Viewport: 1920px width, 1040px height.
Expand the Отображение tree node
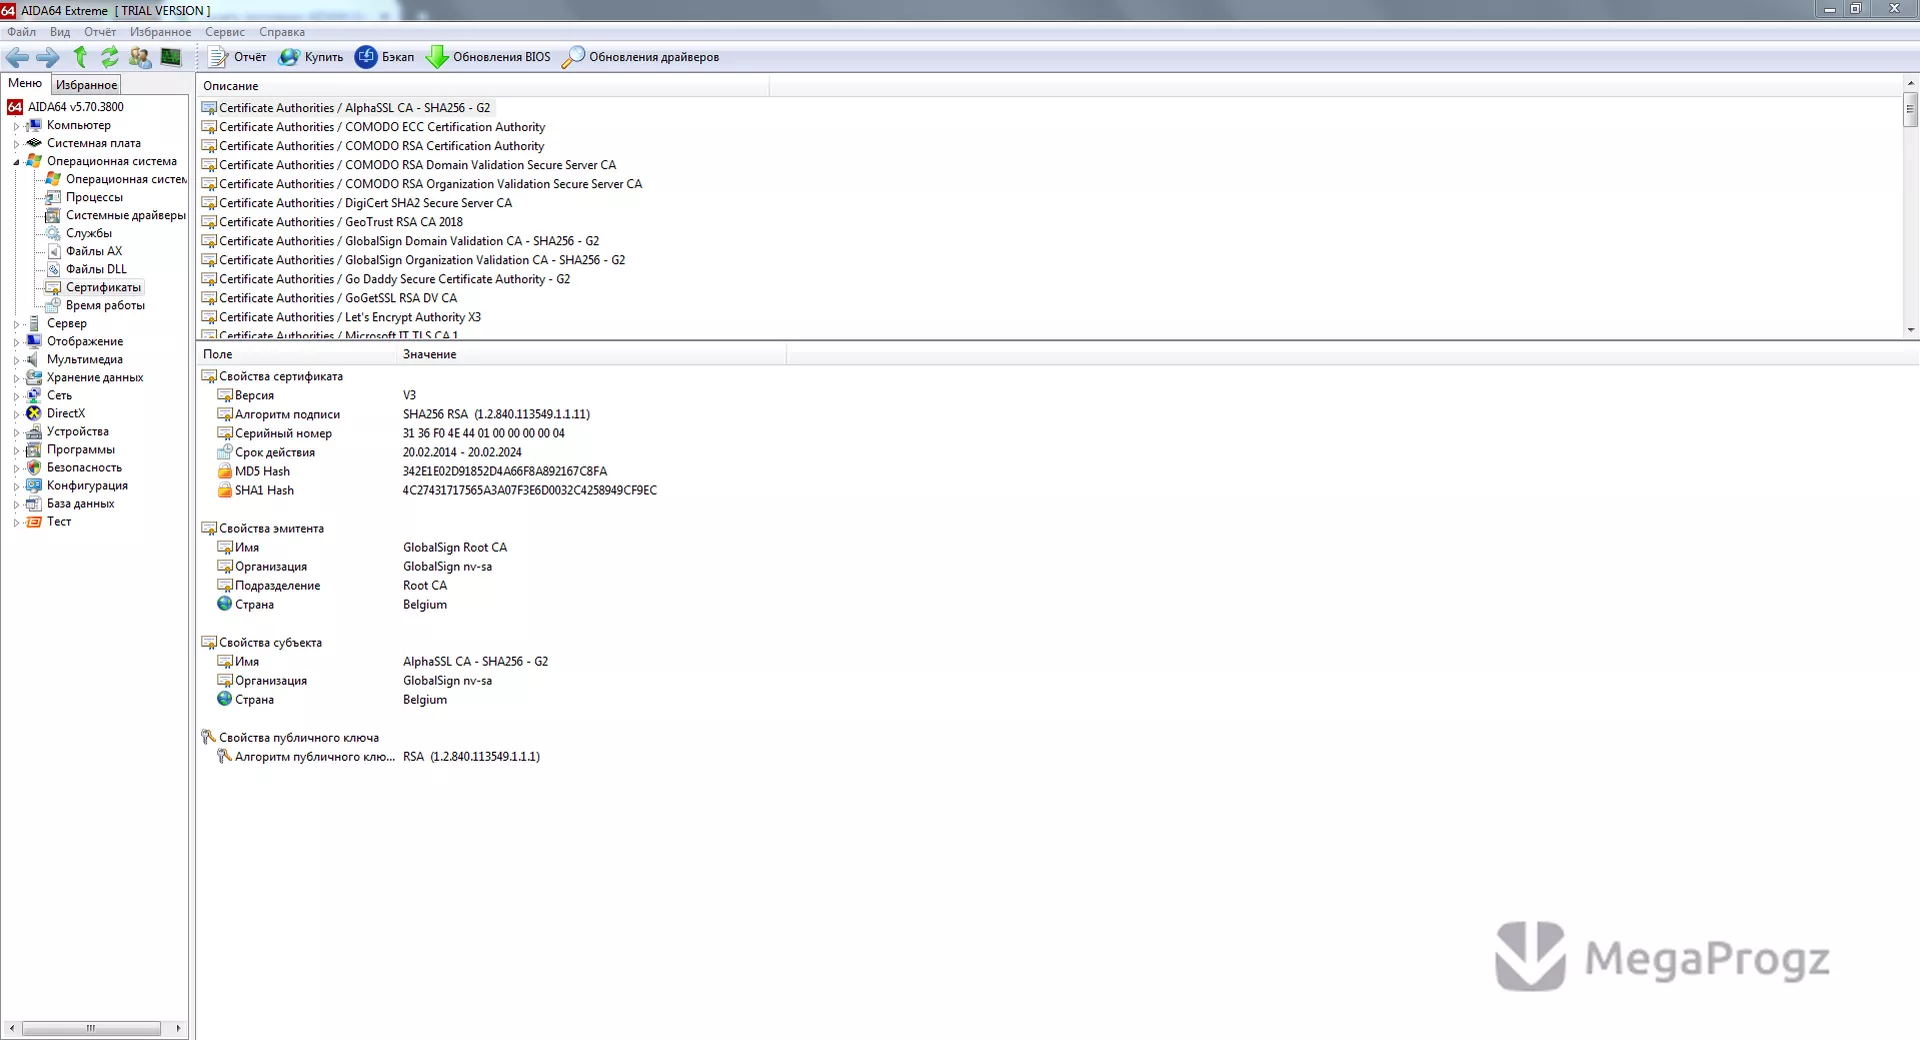pos(16,342)
